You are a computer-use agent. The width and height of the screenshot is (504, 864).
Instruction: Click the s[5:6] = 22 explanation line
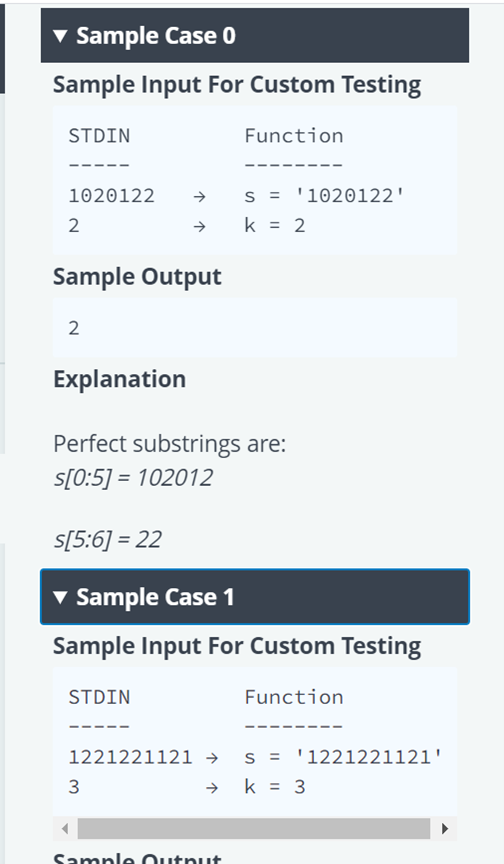[107, 539]
